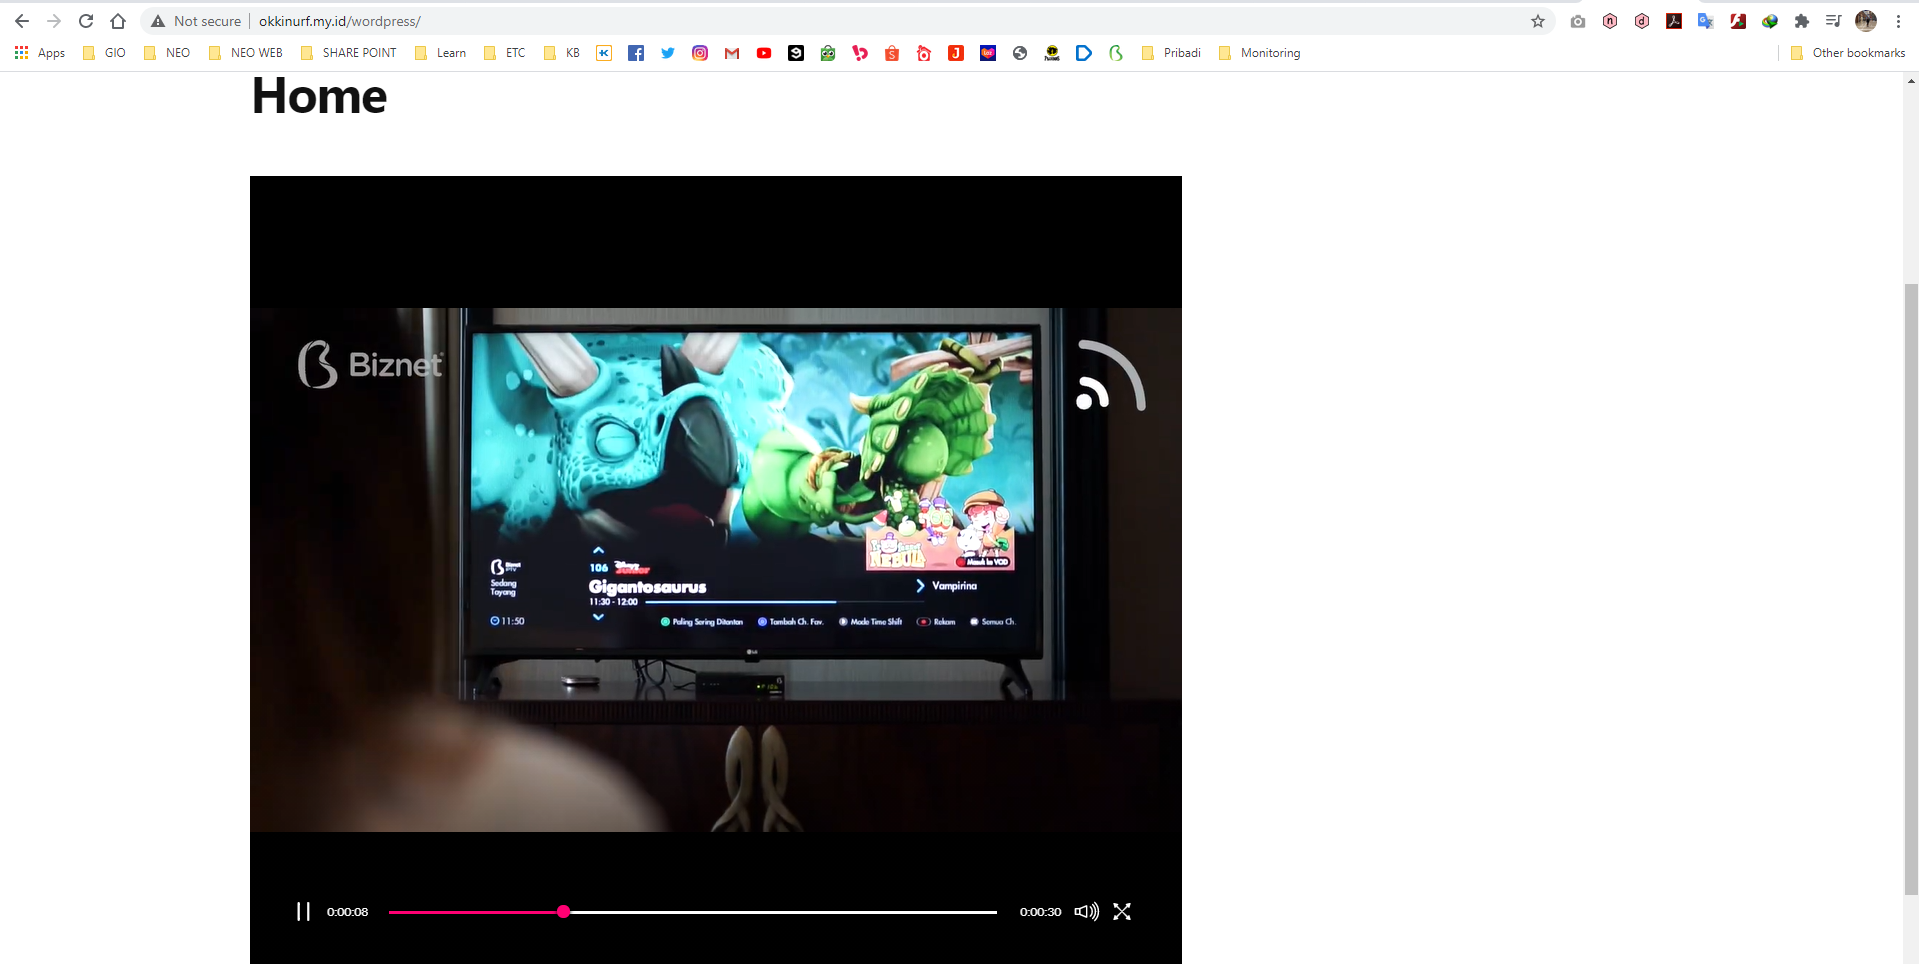
Task: Click the Home page heading
Action: tap(319, 97)
